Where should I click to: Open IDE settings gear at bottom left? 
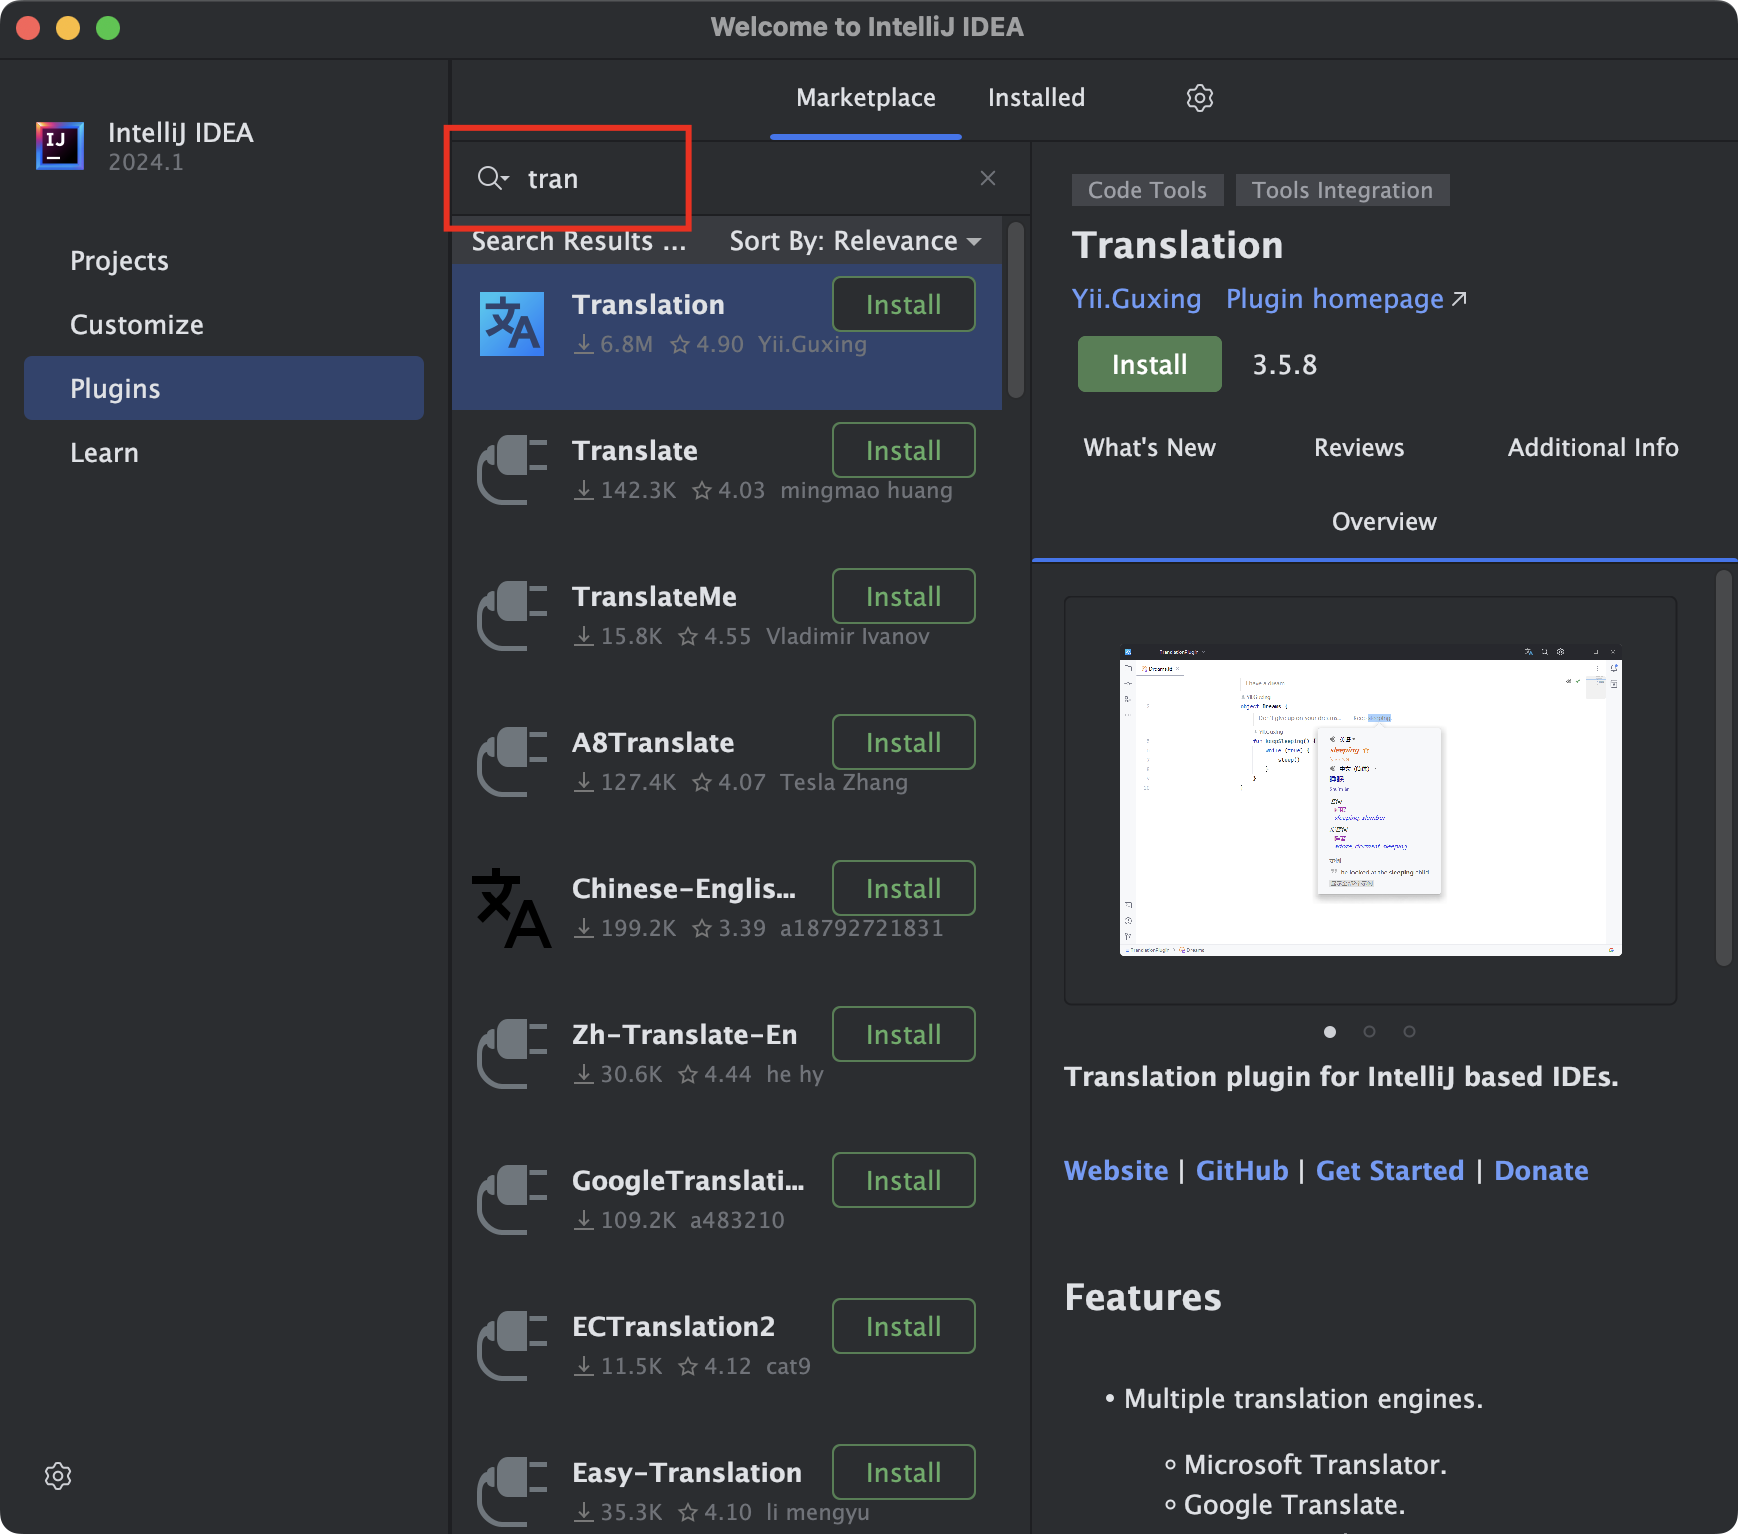pos(58,1476)
